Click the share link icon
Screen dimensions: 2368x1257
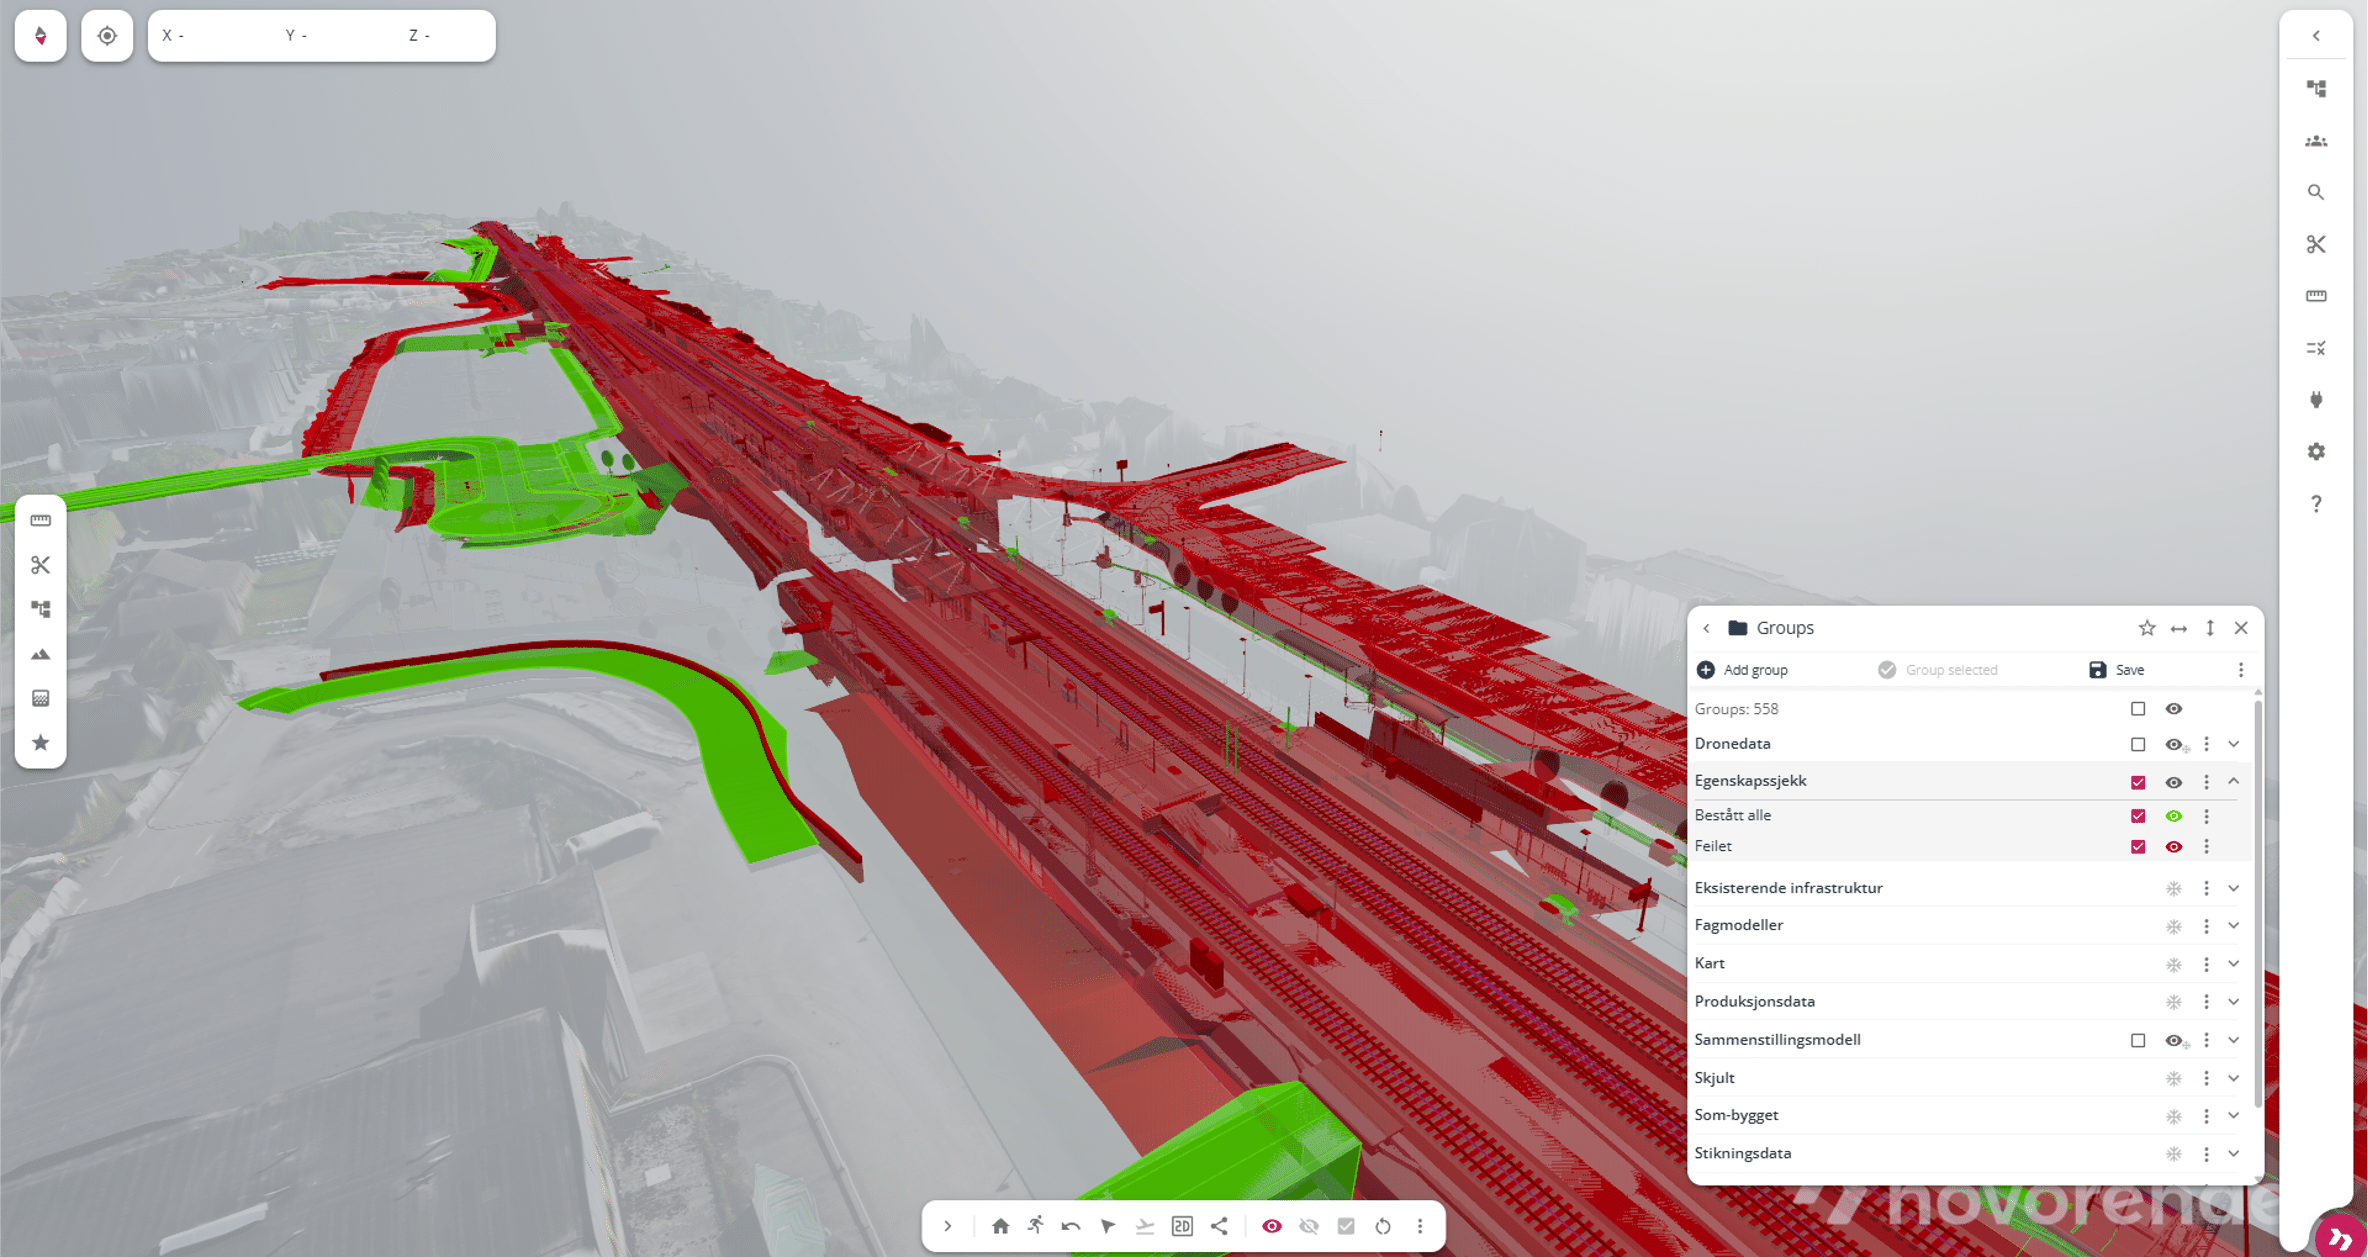(x=1219, y=1226)
